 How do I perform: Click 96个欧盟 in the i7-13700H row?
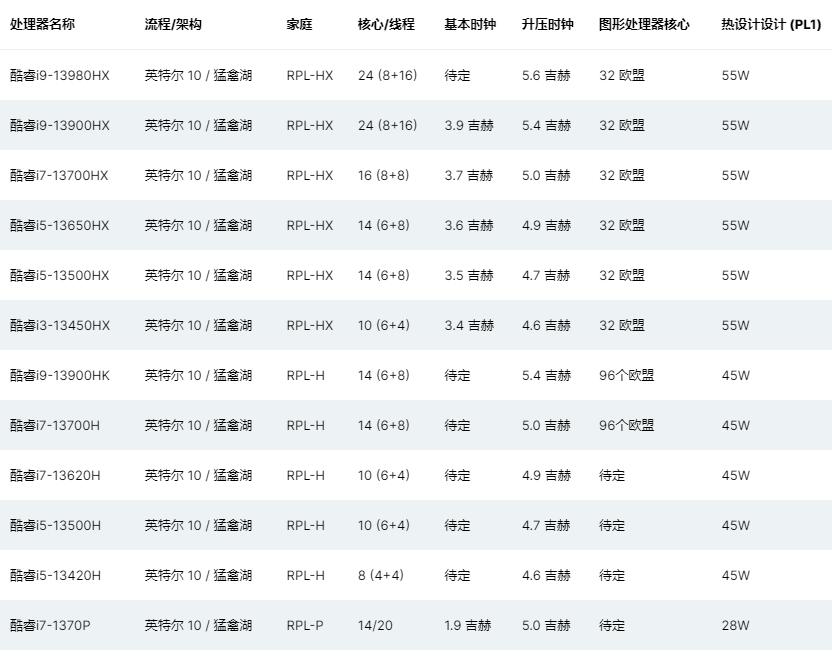(x=627, y=426)
